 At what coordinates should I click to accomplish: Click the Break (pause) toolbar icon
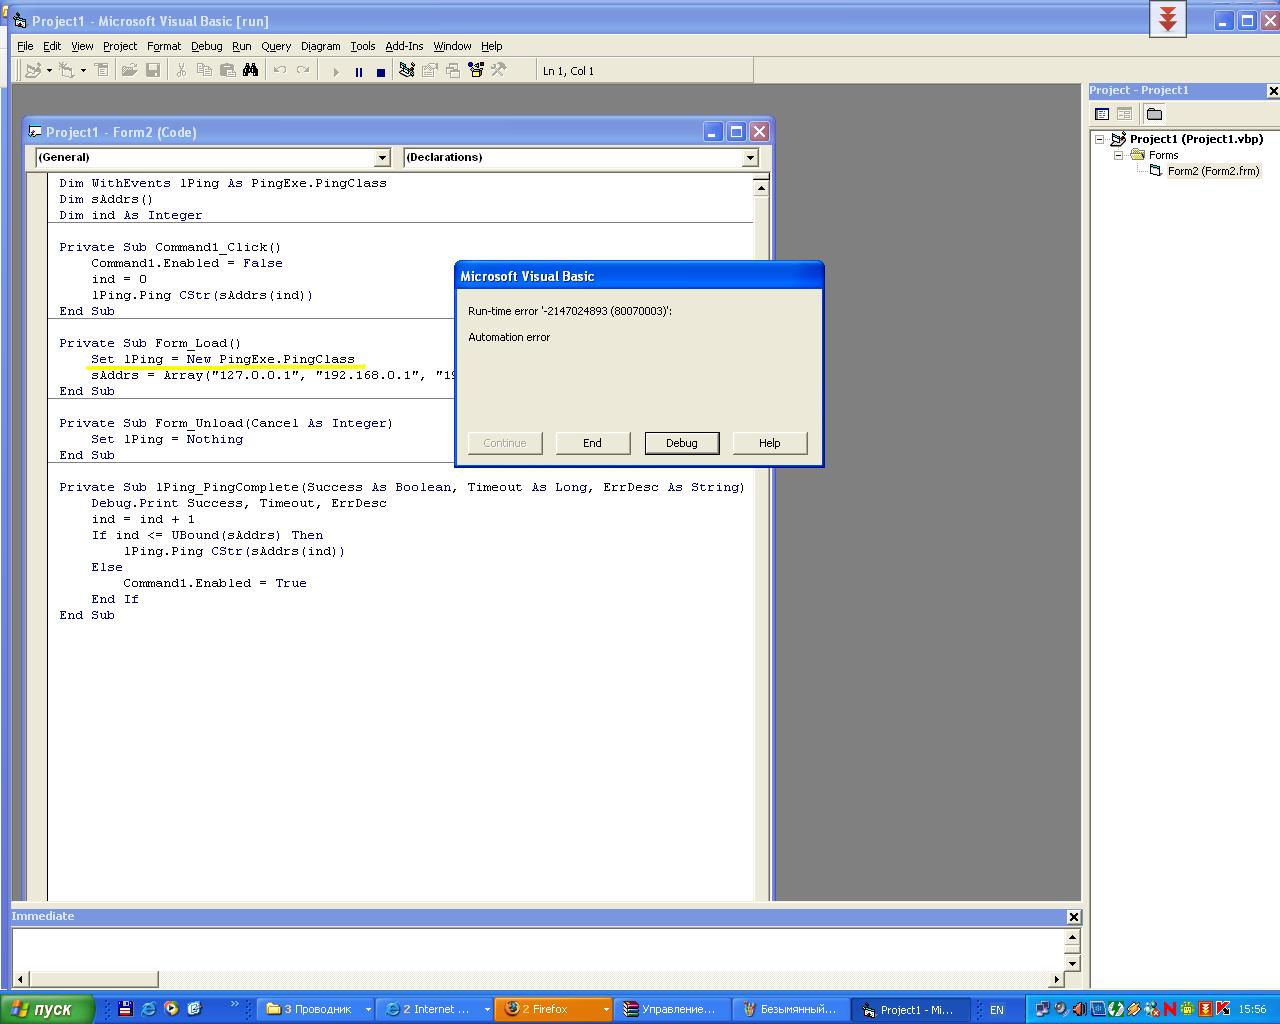click(x=358, y=71)
